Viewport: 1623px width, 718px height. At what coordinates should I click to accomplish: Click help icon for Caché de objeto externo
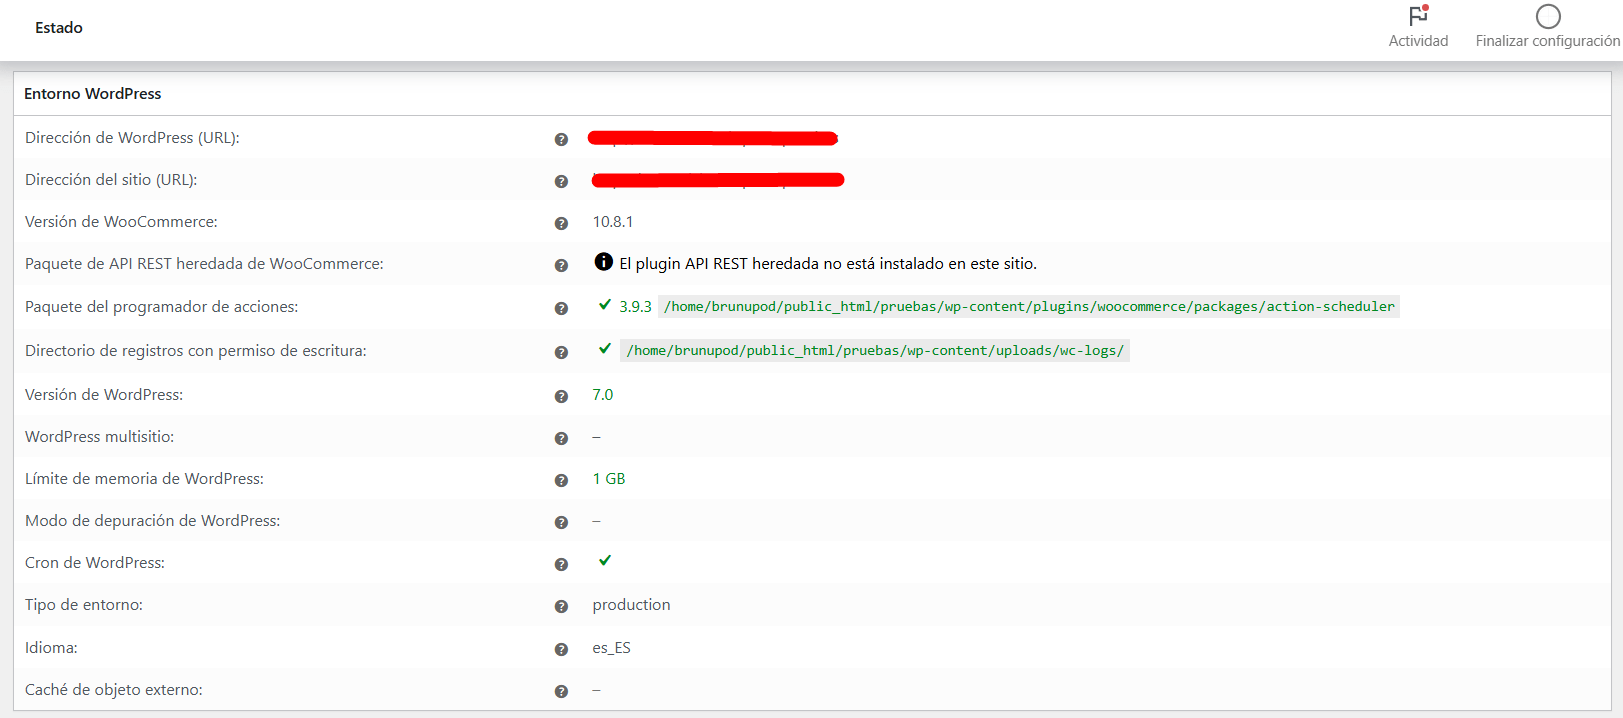[561, 691]
